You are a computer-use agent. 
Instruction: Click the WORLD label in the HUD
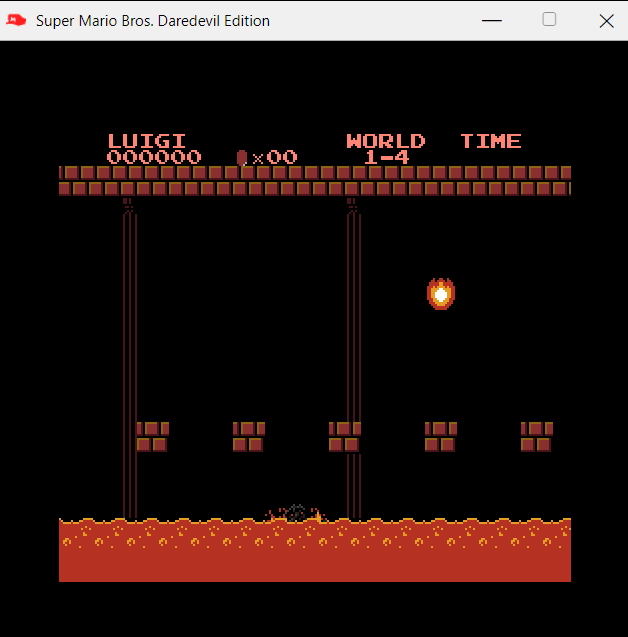(x=385, y=141)
